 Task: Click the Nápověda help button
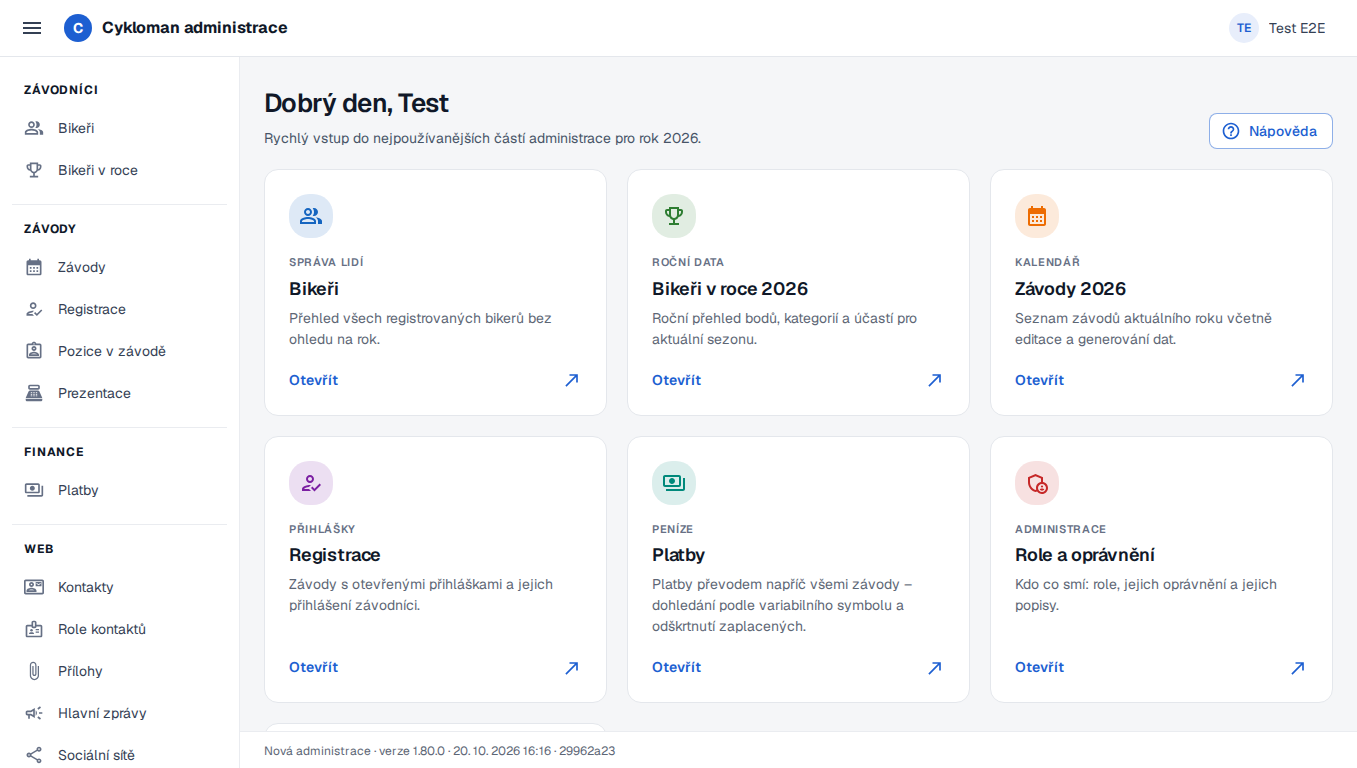click(1270, 131)
